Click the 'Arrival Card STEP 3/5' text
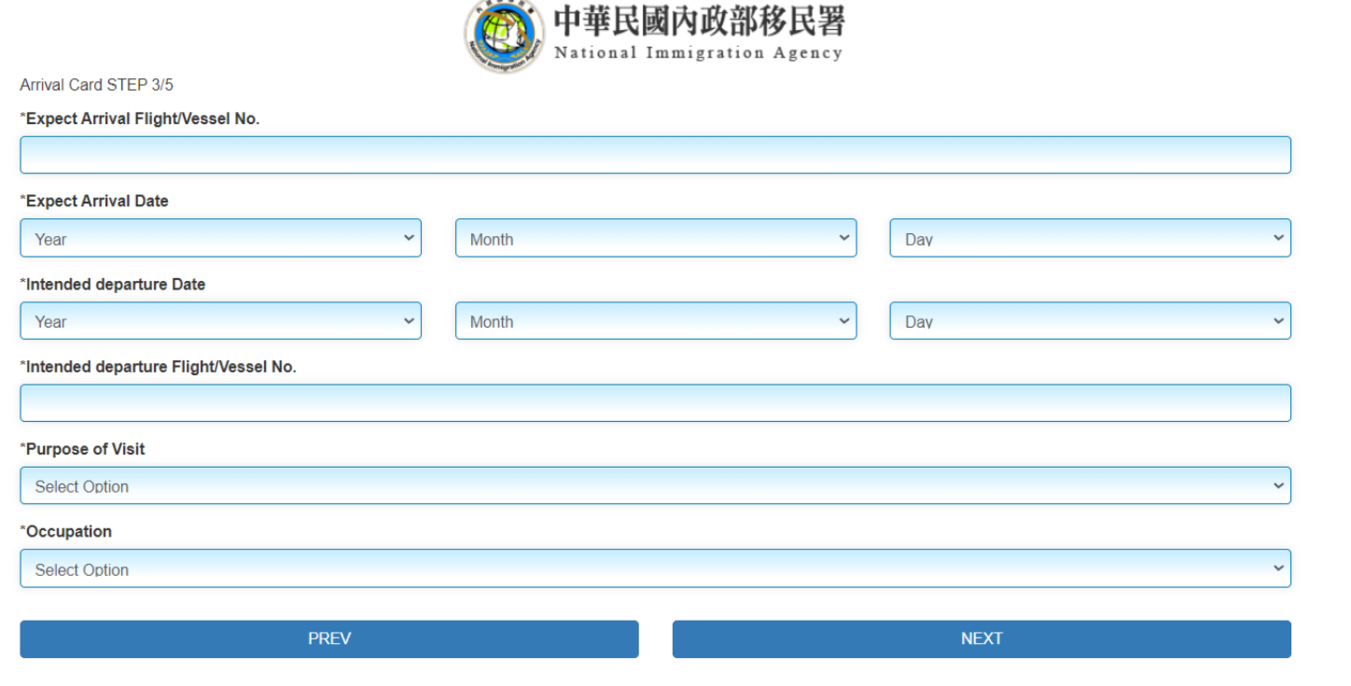Image resolution: width=1351 pixels, height=686 pixels. click(97, 85)
